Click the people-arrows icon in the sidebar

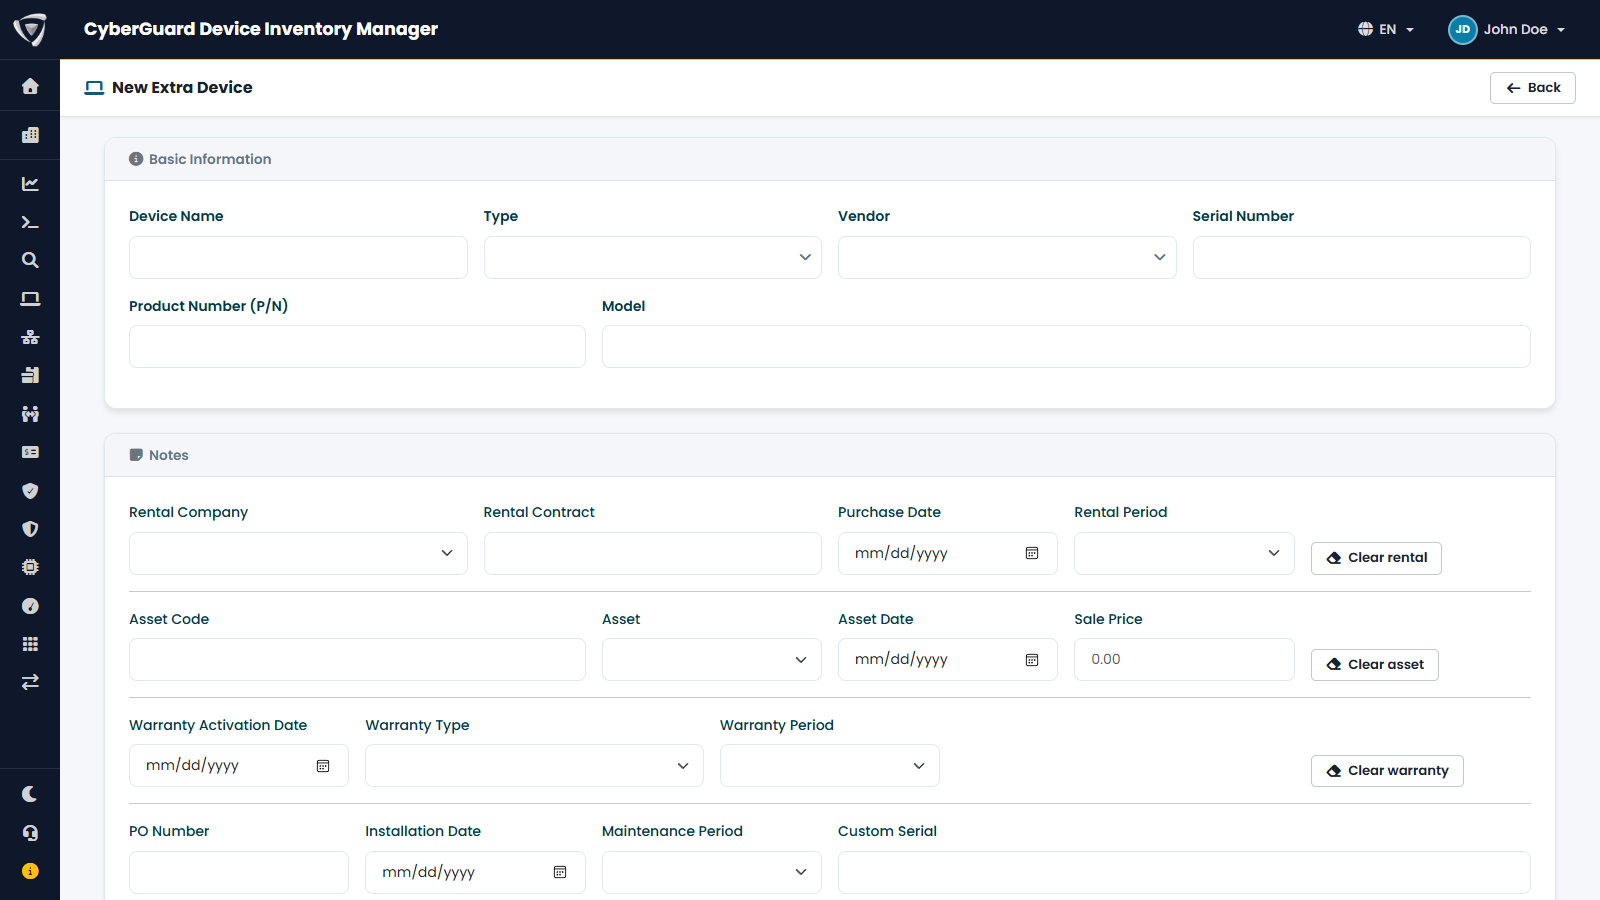[x=30, y=414]
